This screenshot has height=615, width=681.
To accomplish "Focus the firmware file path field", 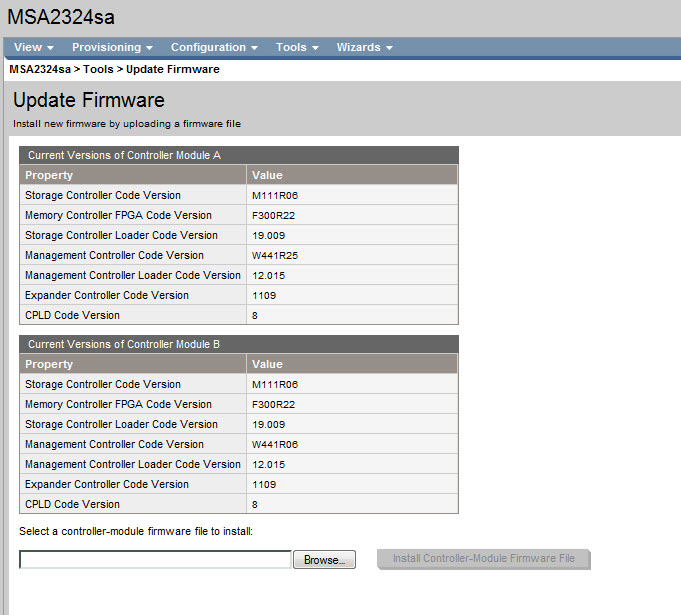I will (155, 559).
